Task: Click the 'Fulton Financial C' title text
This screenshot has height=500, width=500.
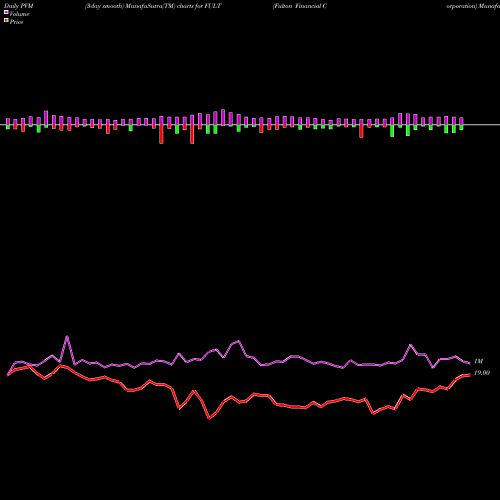Action: [x=300, y=6]
